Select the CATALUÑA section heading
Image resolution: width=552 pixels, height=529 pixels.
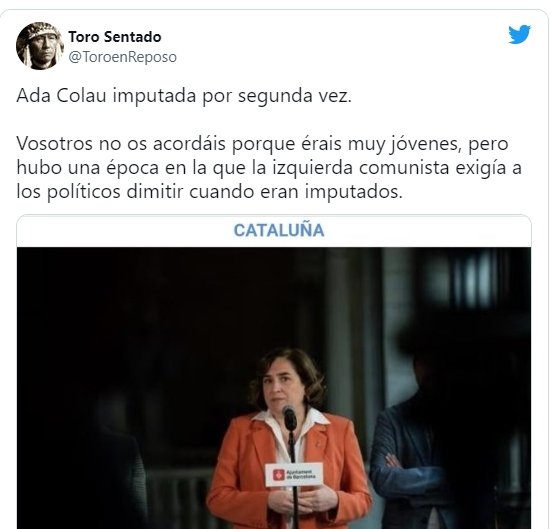click(279, 230)
